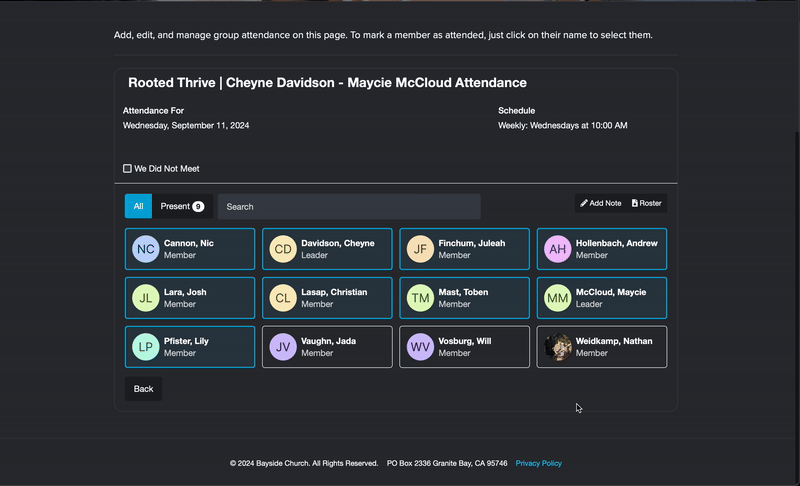
Task: Click the TM avatar for Toben Mast
Action: click(421, 298)
